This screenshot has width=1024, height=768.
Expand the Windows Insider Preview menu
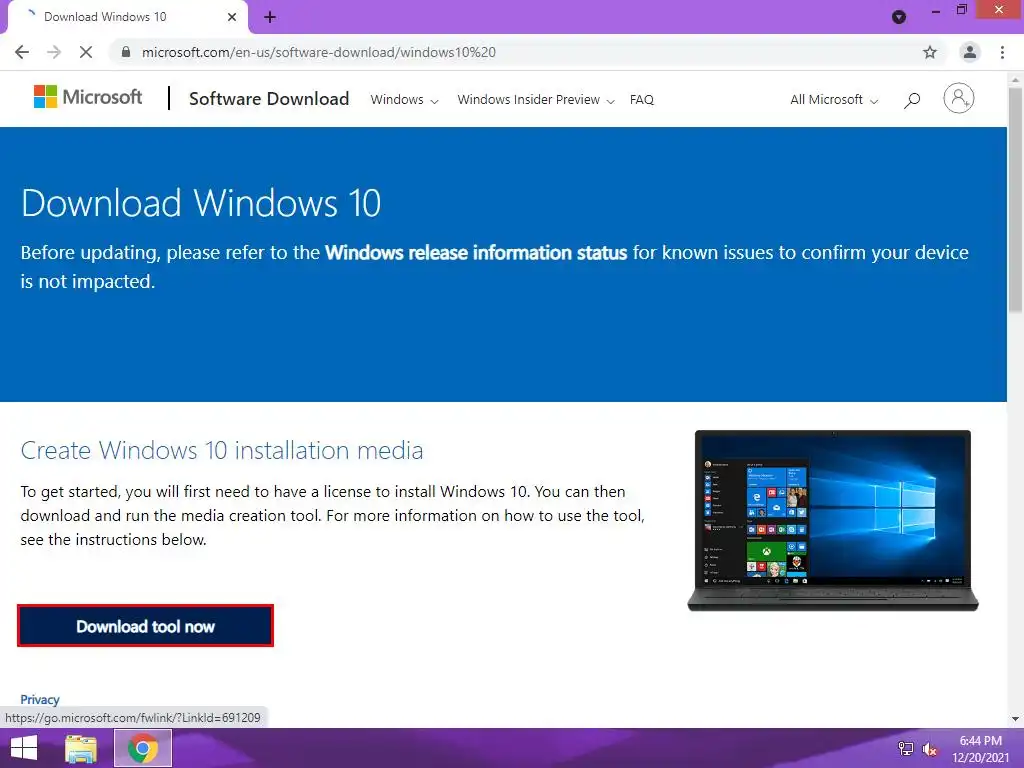pyautogui.click(x=536, y=99)
